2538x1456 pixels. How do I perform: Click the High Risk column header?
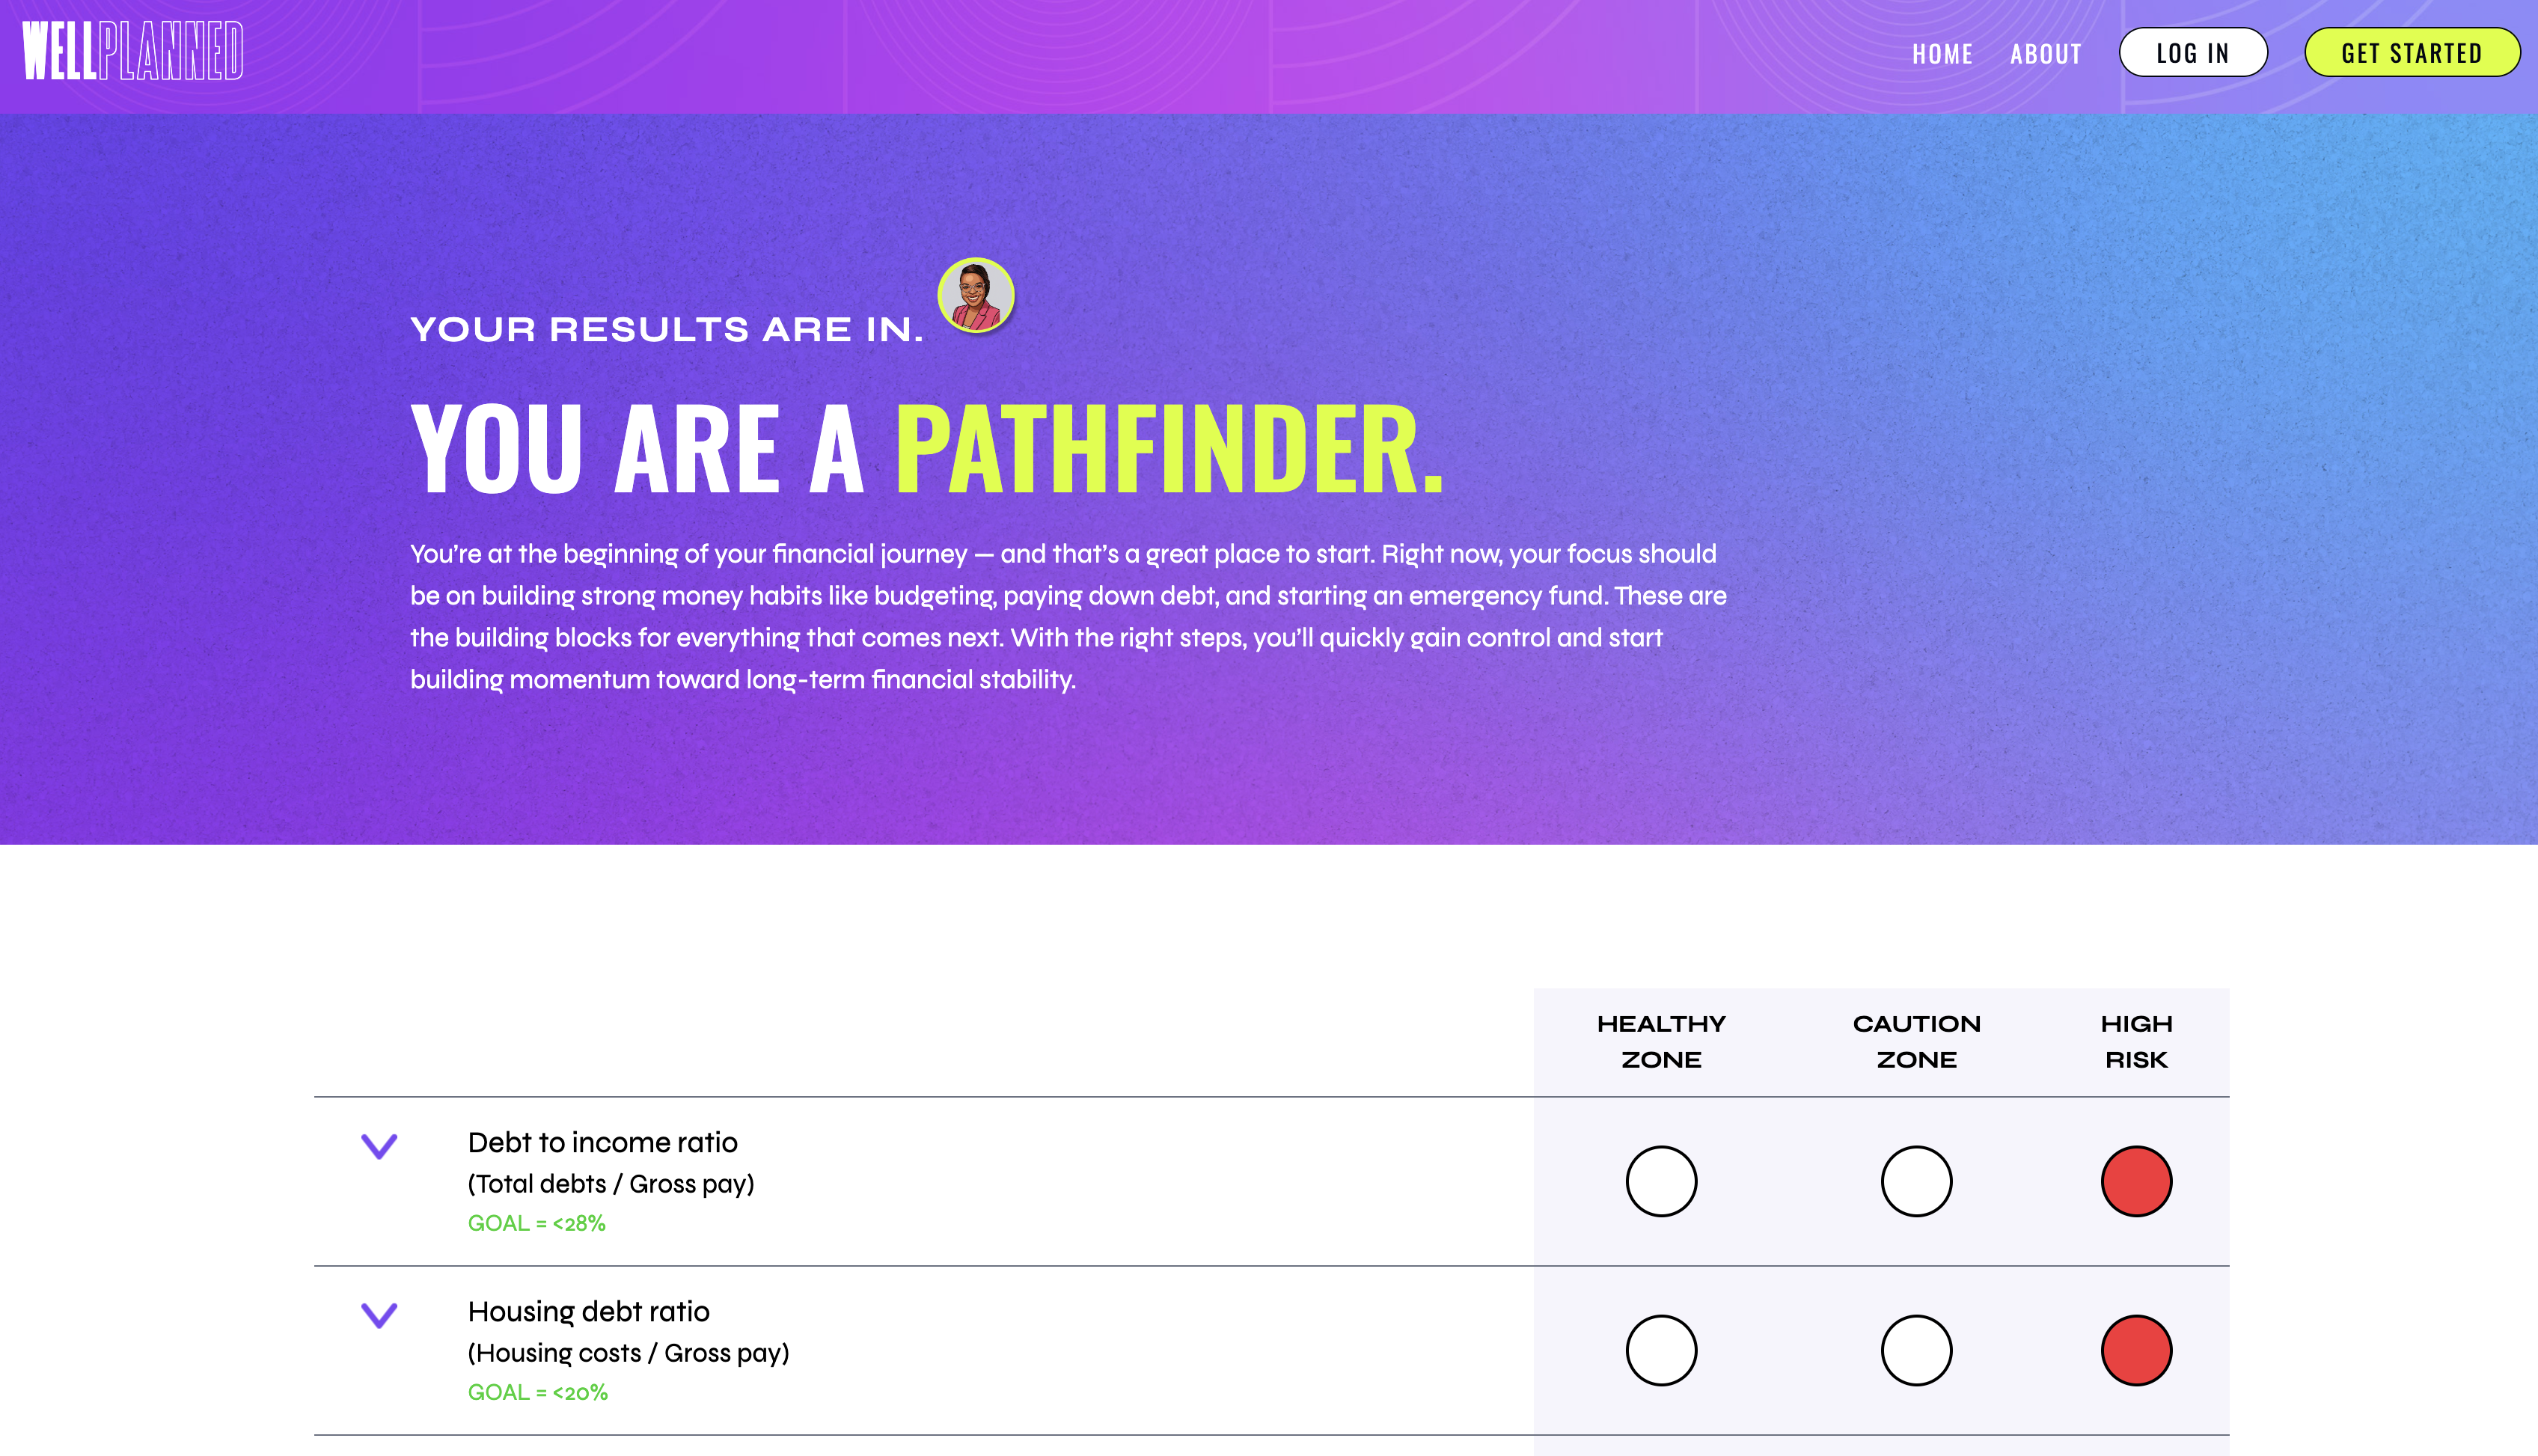click(x=2136, y=1041)
